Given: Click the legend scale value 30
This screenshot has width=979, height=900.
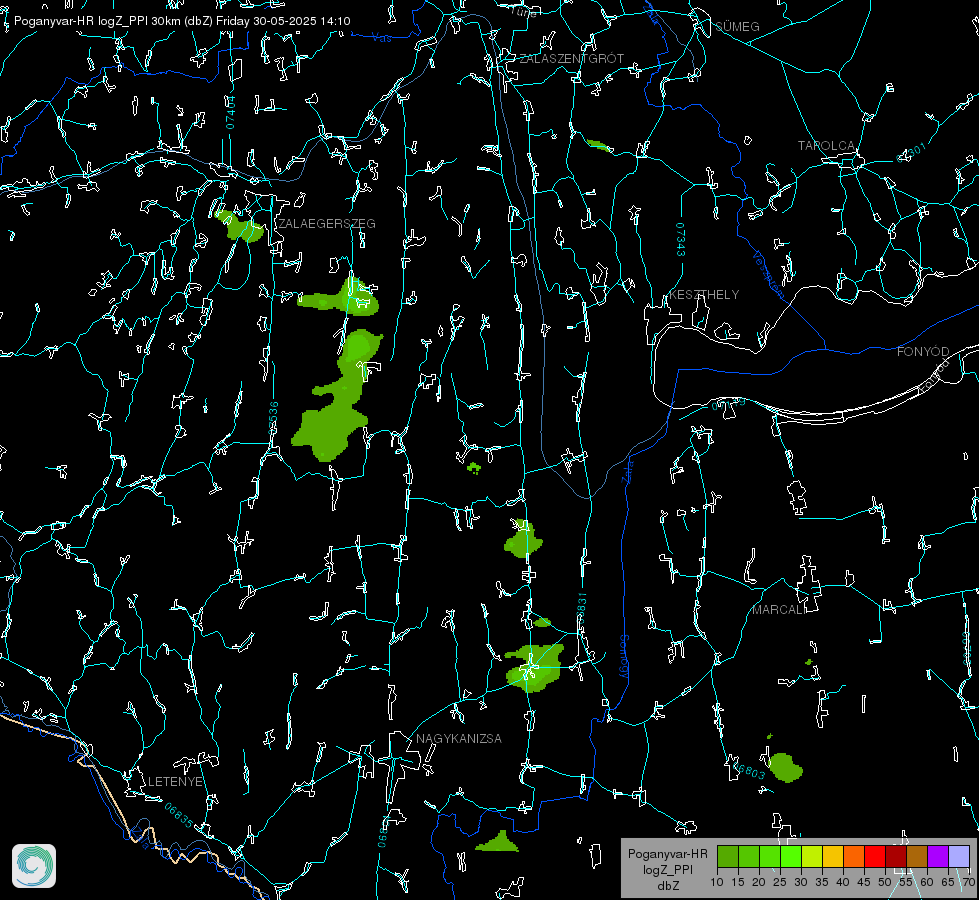Looking at the screenshot, I should (x=801, y=882).
